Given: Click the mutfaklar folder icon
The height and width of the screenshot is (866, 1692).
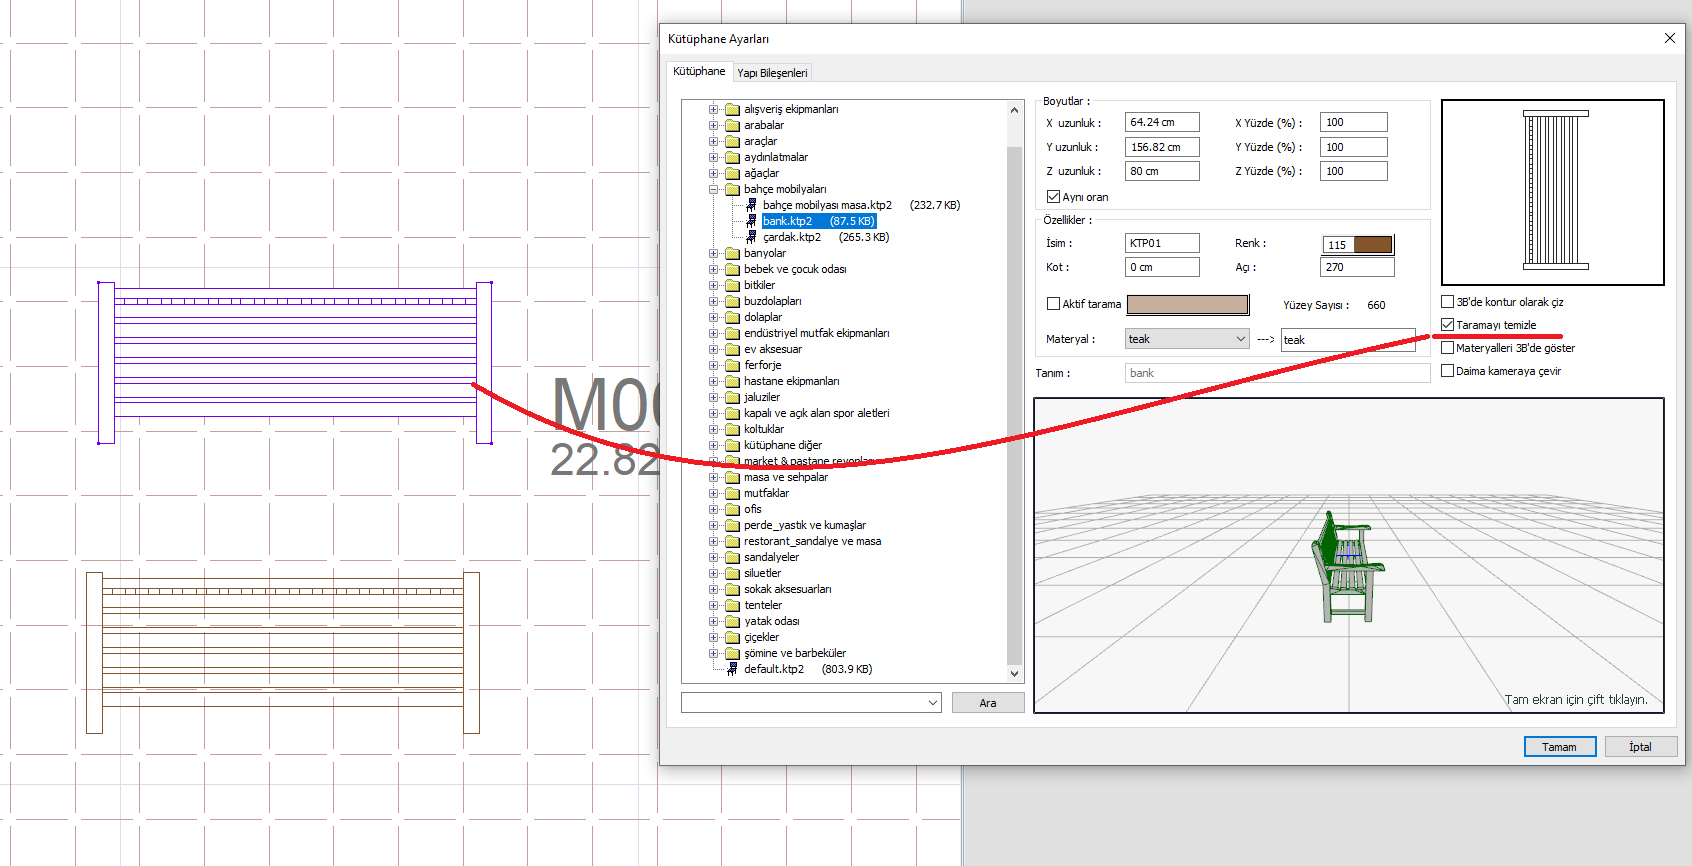Looking at the screenshot, I should [x=733, y=493].
